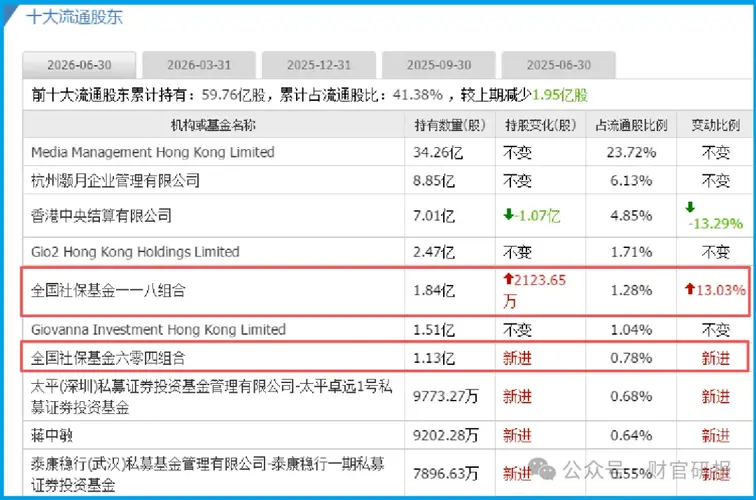Select 香港中央结算有限公司 name

tap(101, 216)
